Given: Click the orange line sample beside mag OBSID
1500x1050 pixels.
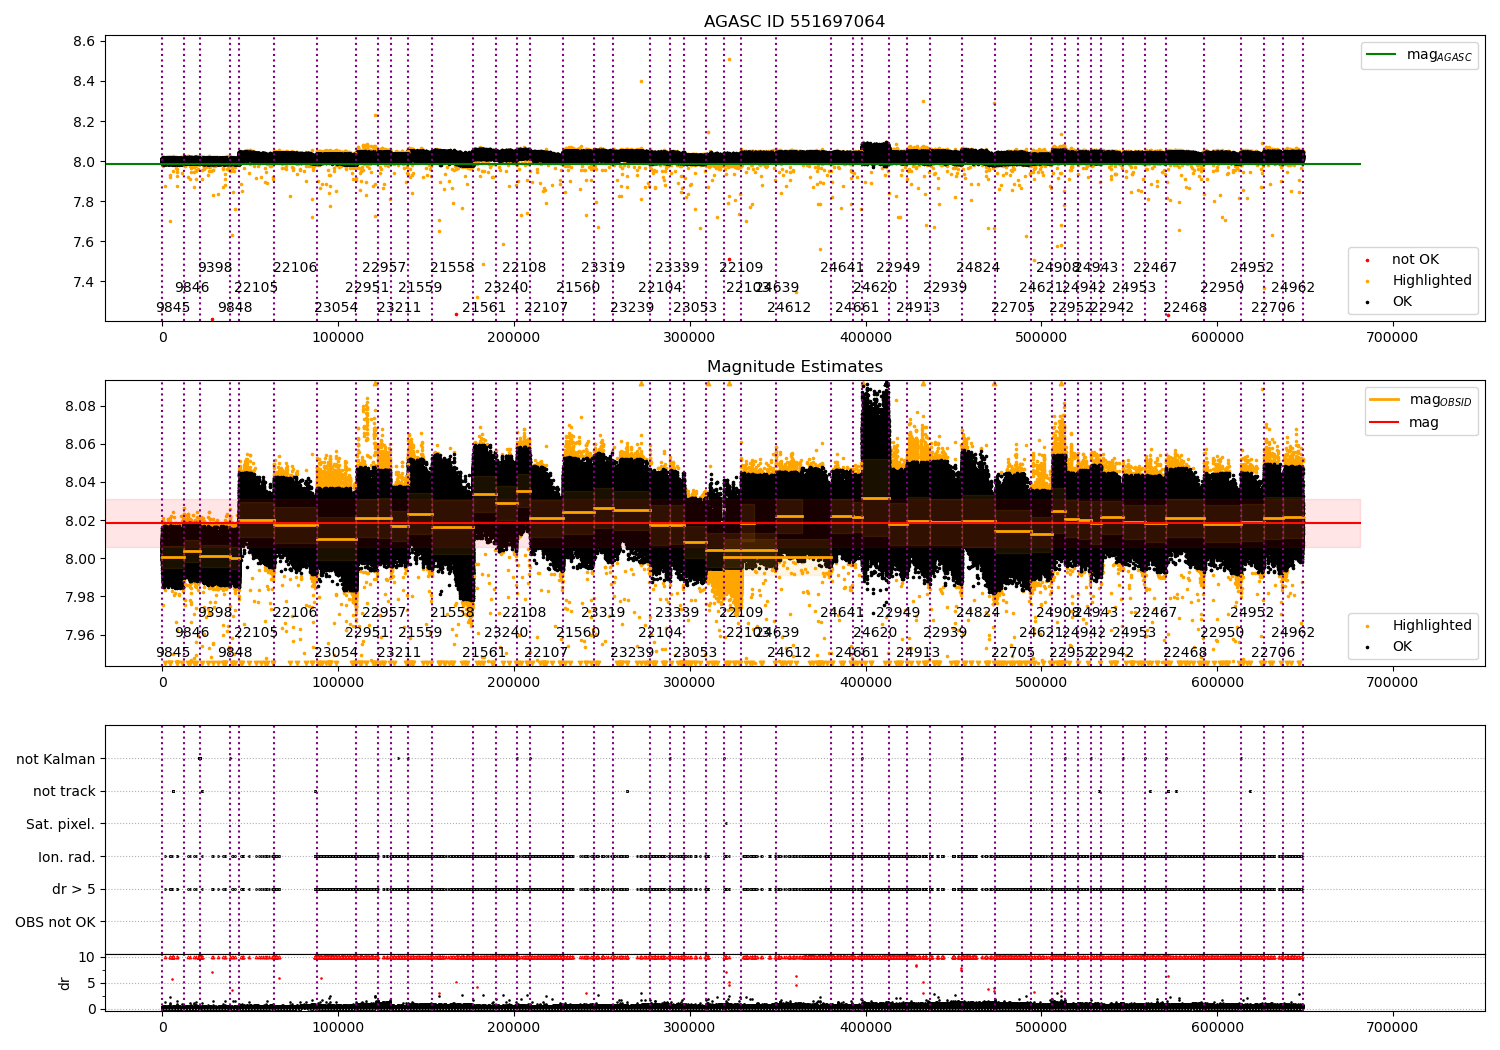Looking at the screenshot, I should coord(1385,400).
